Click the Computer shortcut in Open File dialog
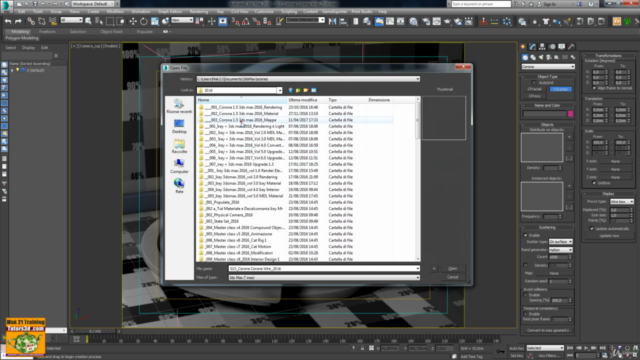This screenshot has height=360, width=640. (x=179, y=166)
